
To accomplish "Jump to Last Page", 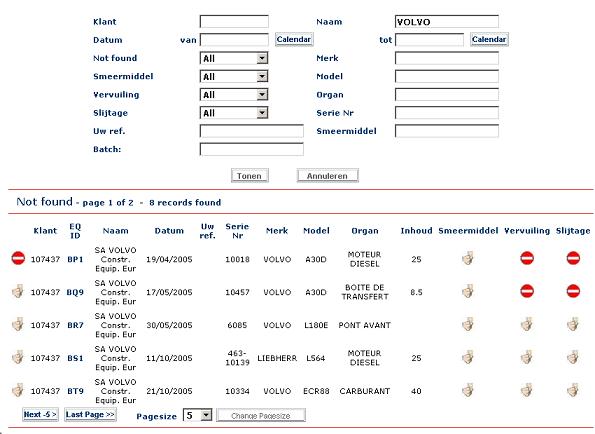I will click(x=90, y=415).
